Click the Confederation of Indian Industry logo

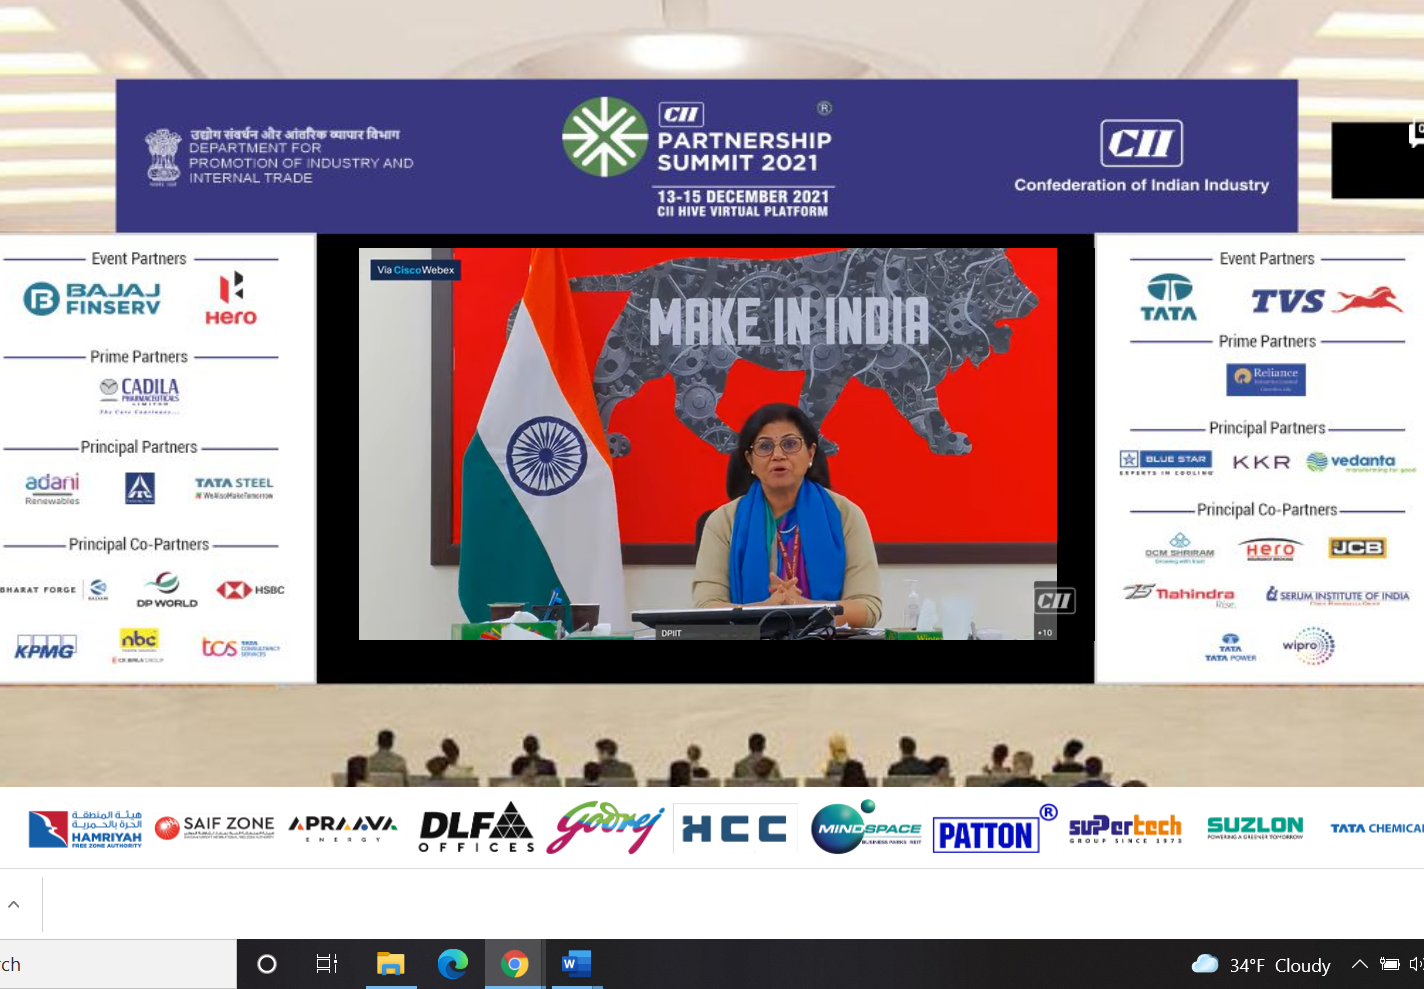(x=1141, y=156)
